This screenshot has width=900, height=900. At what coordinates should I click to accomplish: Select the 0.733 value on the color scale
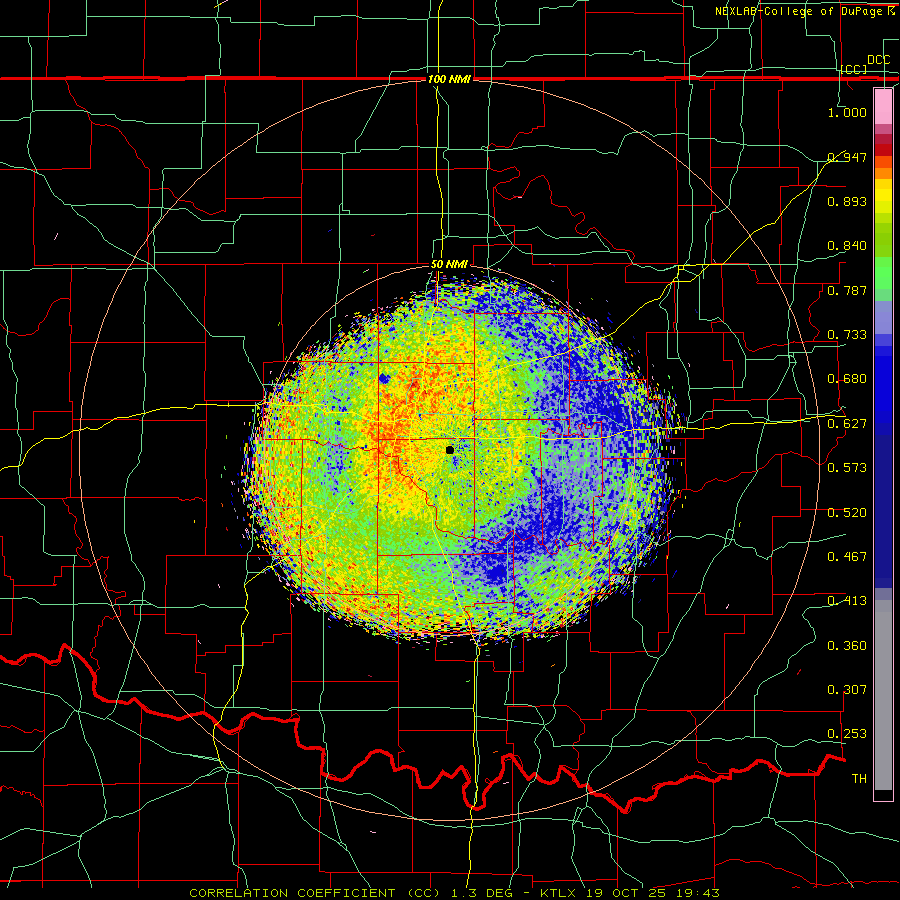pyautogui.click(x=847, y=335)
